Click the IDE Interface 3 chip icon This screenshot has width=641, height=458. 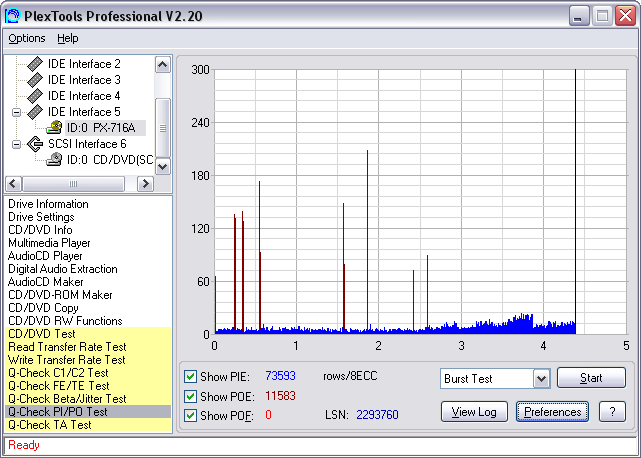point(35,80)
